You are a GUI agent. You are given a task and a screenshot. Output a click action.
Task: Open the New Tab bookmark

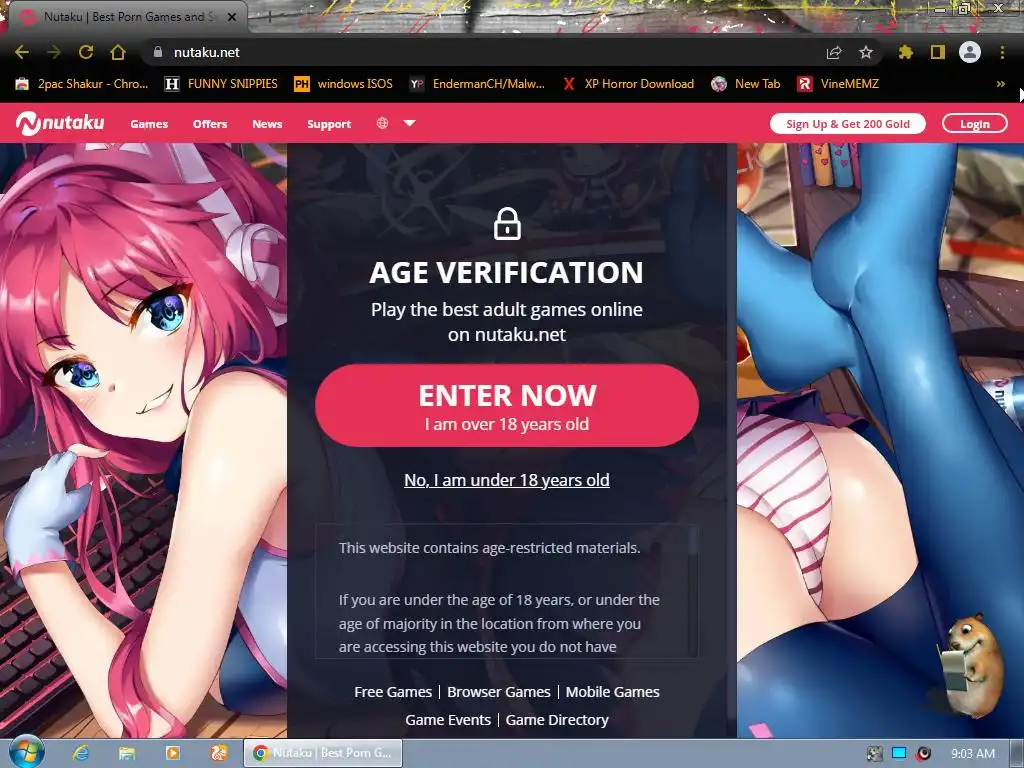746,84
